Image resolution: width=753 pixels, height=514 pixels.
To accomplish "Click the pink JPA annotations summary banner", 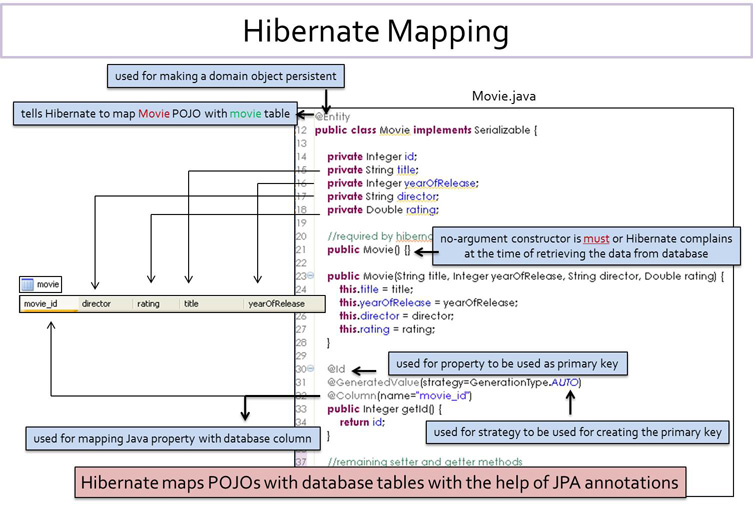I will (x=381, y=484).
